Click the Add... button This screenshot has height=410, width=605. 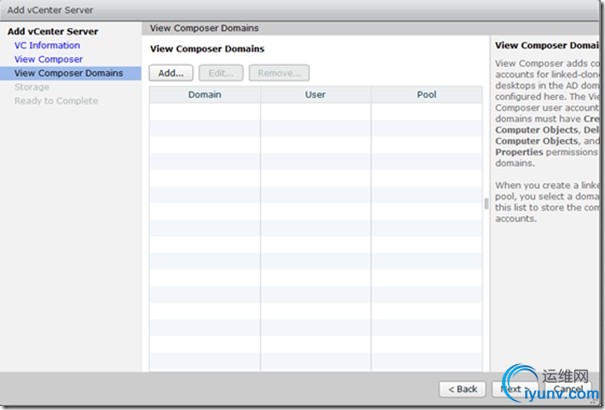coord(171,73)
